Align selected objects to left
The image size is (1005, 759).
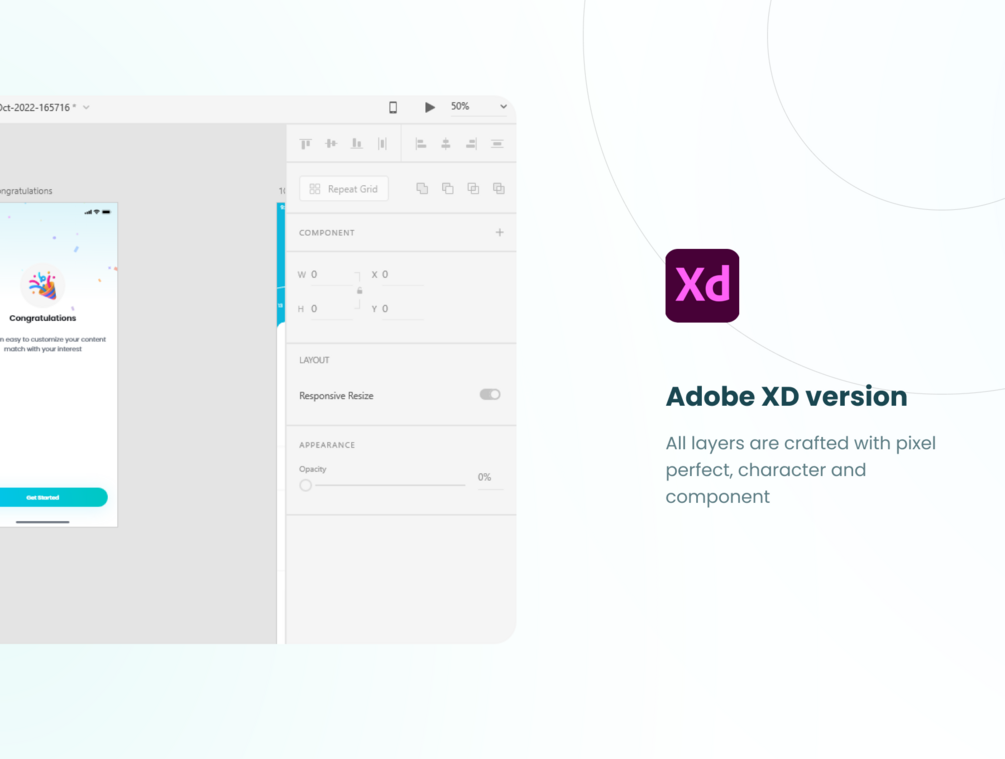[x=420, y=144]
